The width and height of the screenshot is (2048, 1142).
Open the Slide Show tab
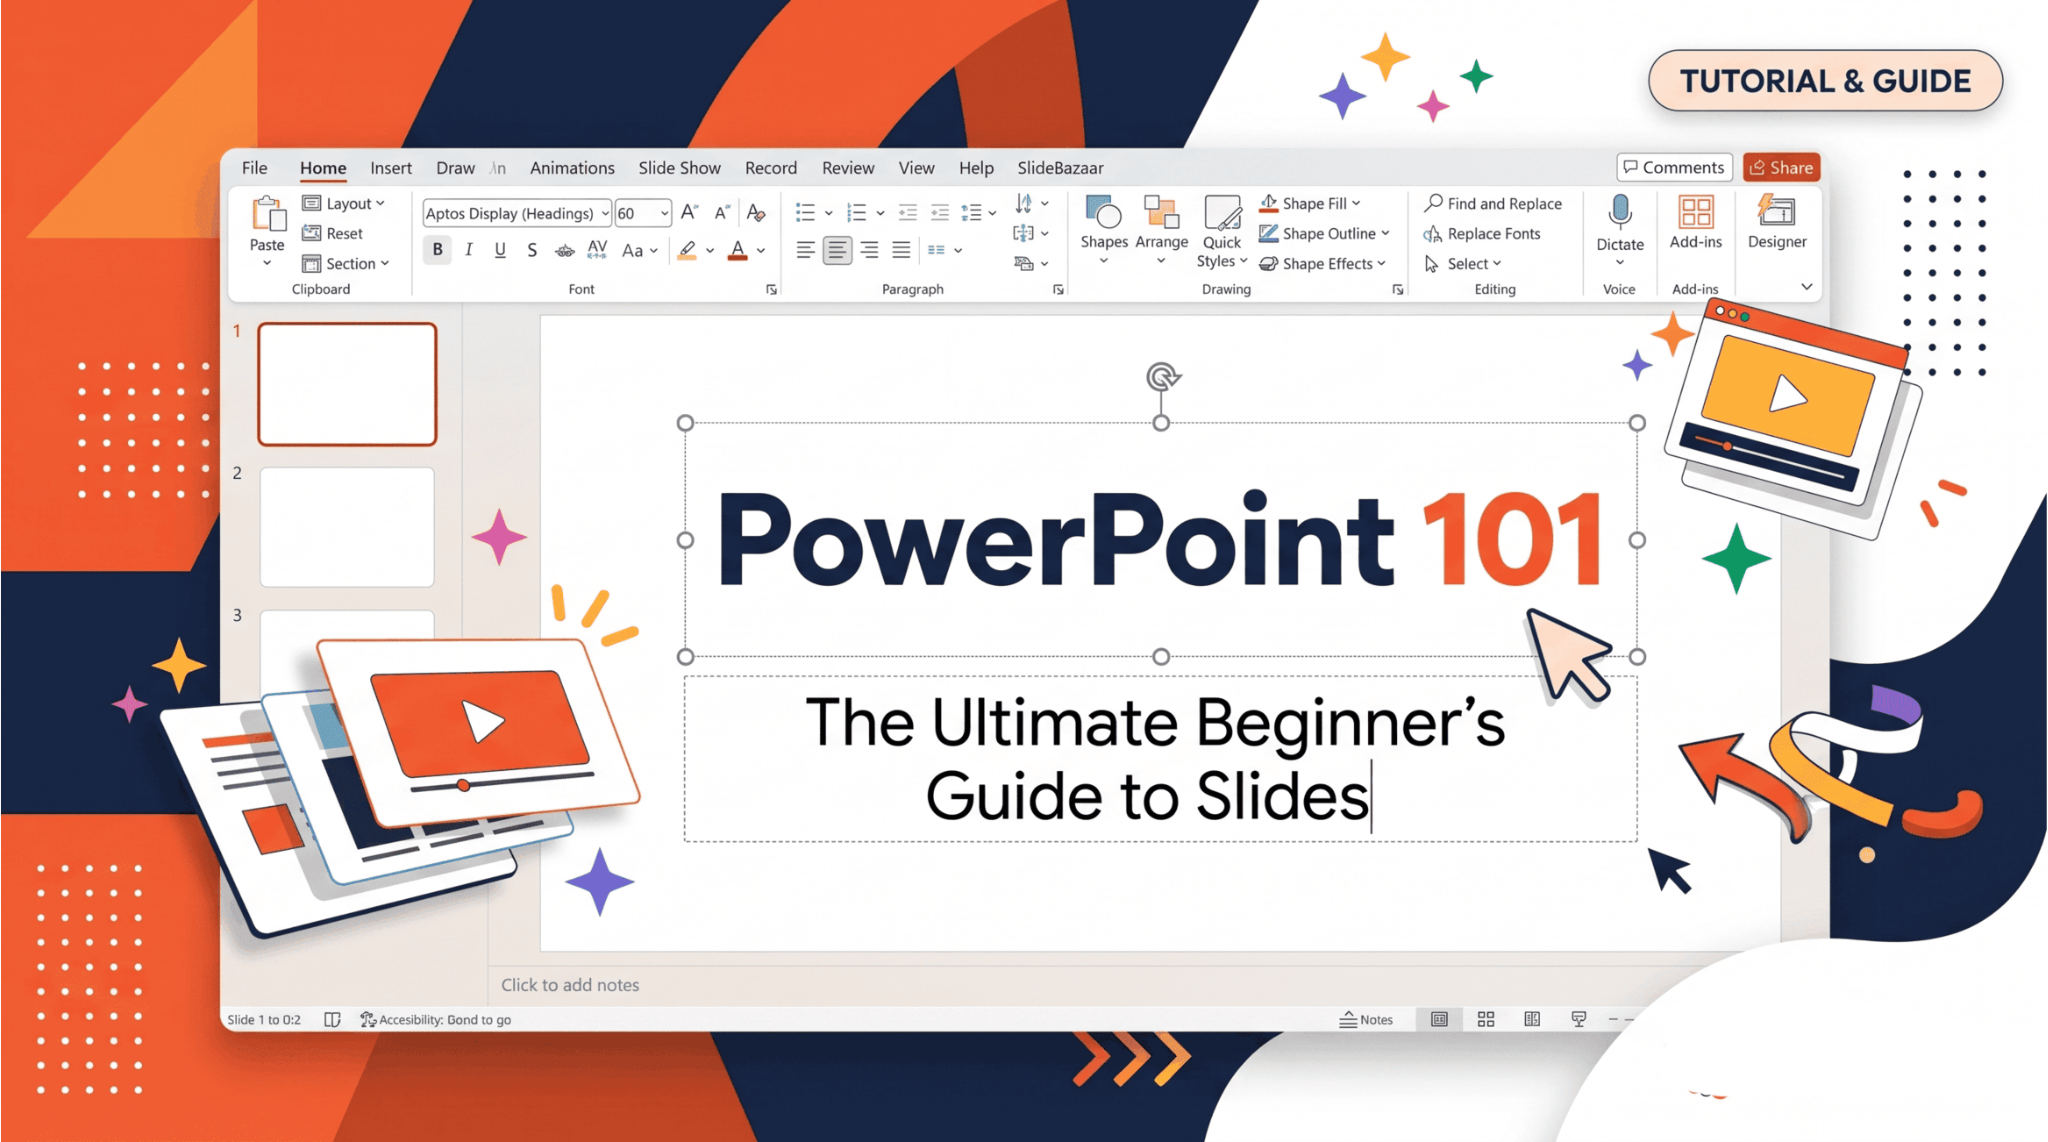coord(679,168)
